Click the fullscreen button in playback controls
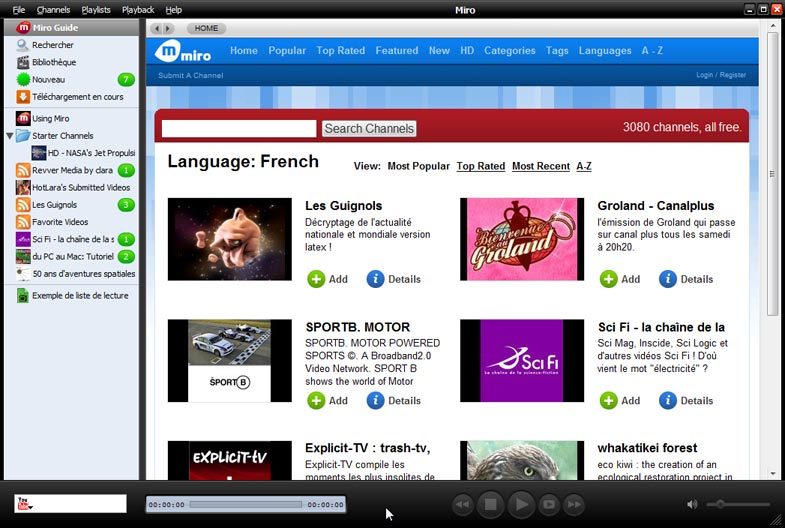Image resolution: width=785 pixels, height=528 pixels. click(548, 504)
